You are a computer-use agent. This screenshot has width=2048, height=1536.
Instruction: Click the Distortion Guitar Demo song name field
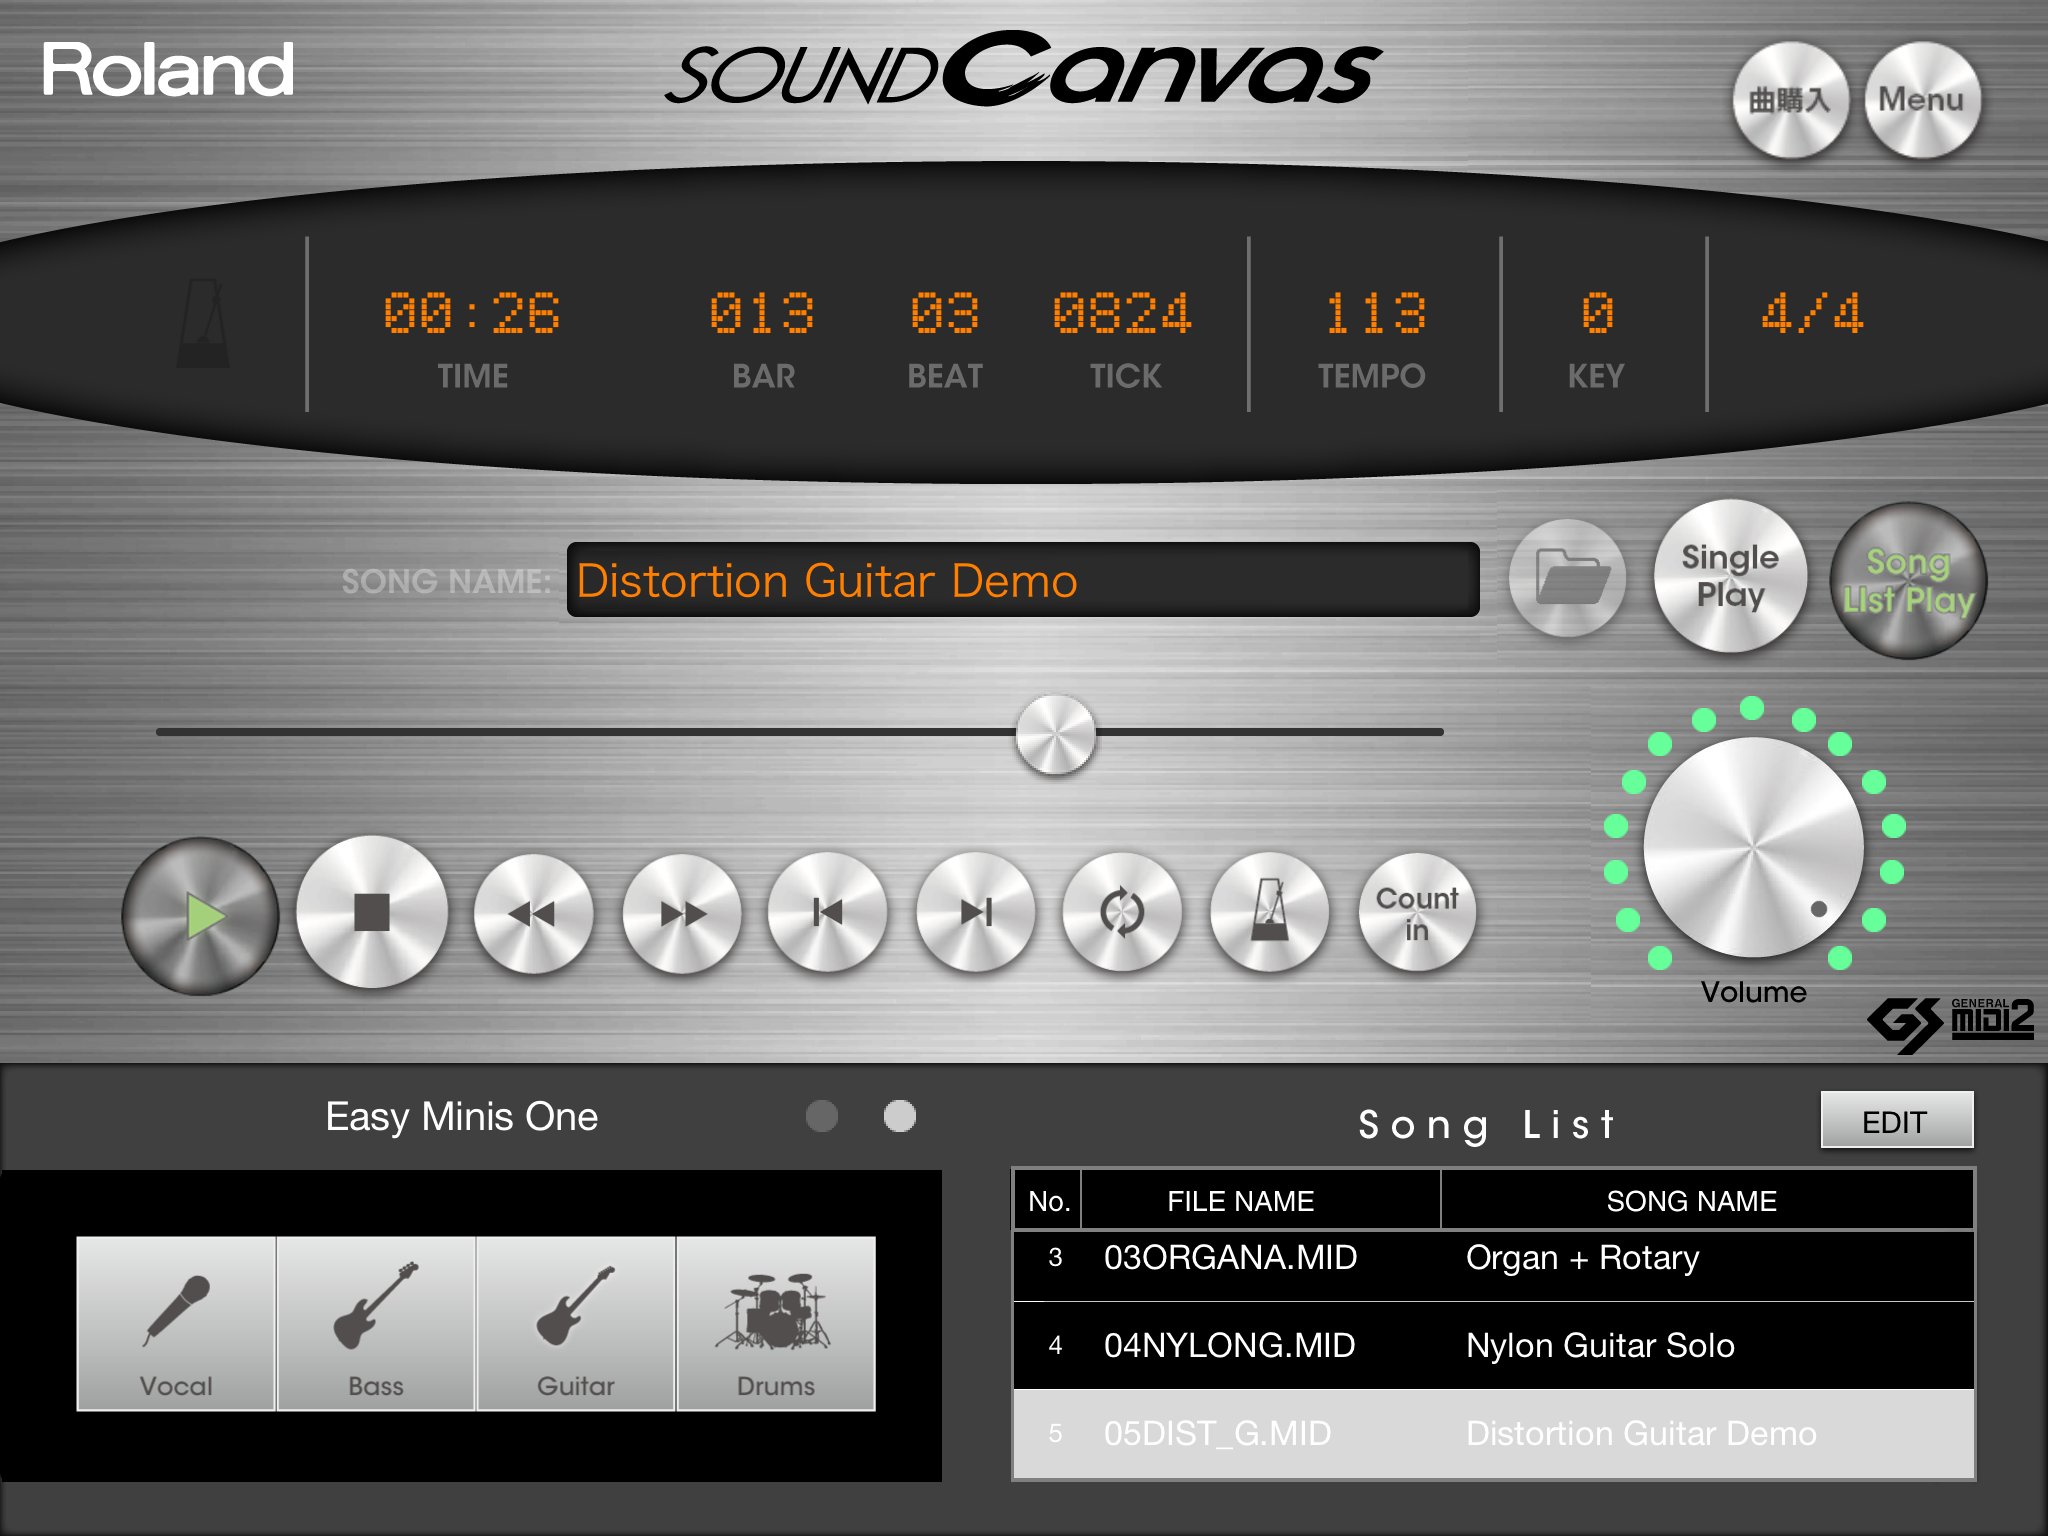[x=1023, y=580]
